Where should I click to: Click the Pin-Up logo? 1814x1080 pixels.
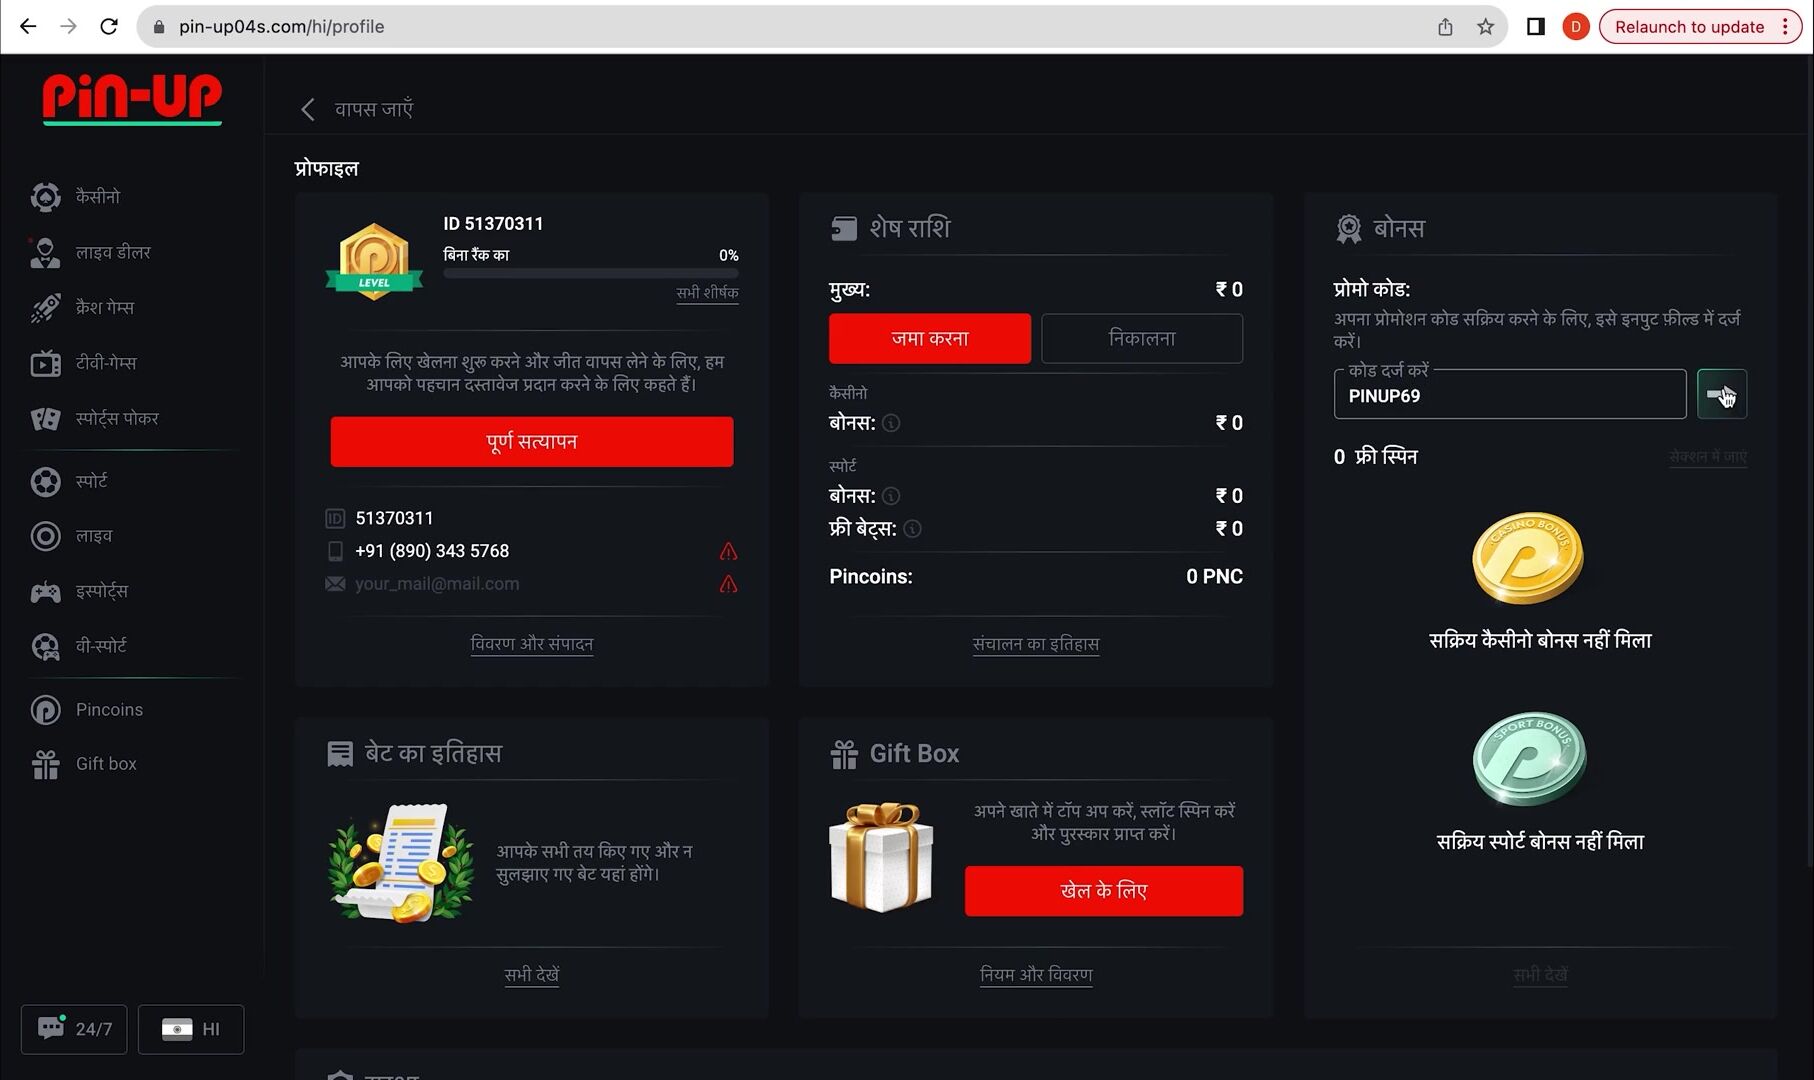tap(132, 98)
